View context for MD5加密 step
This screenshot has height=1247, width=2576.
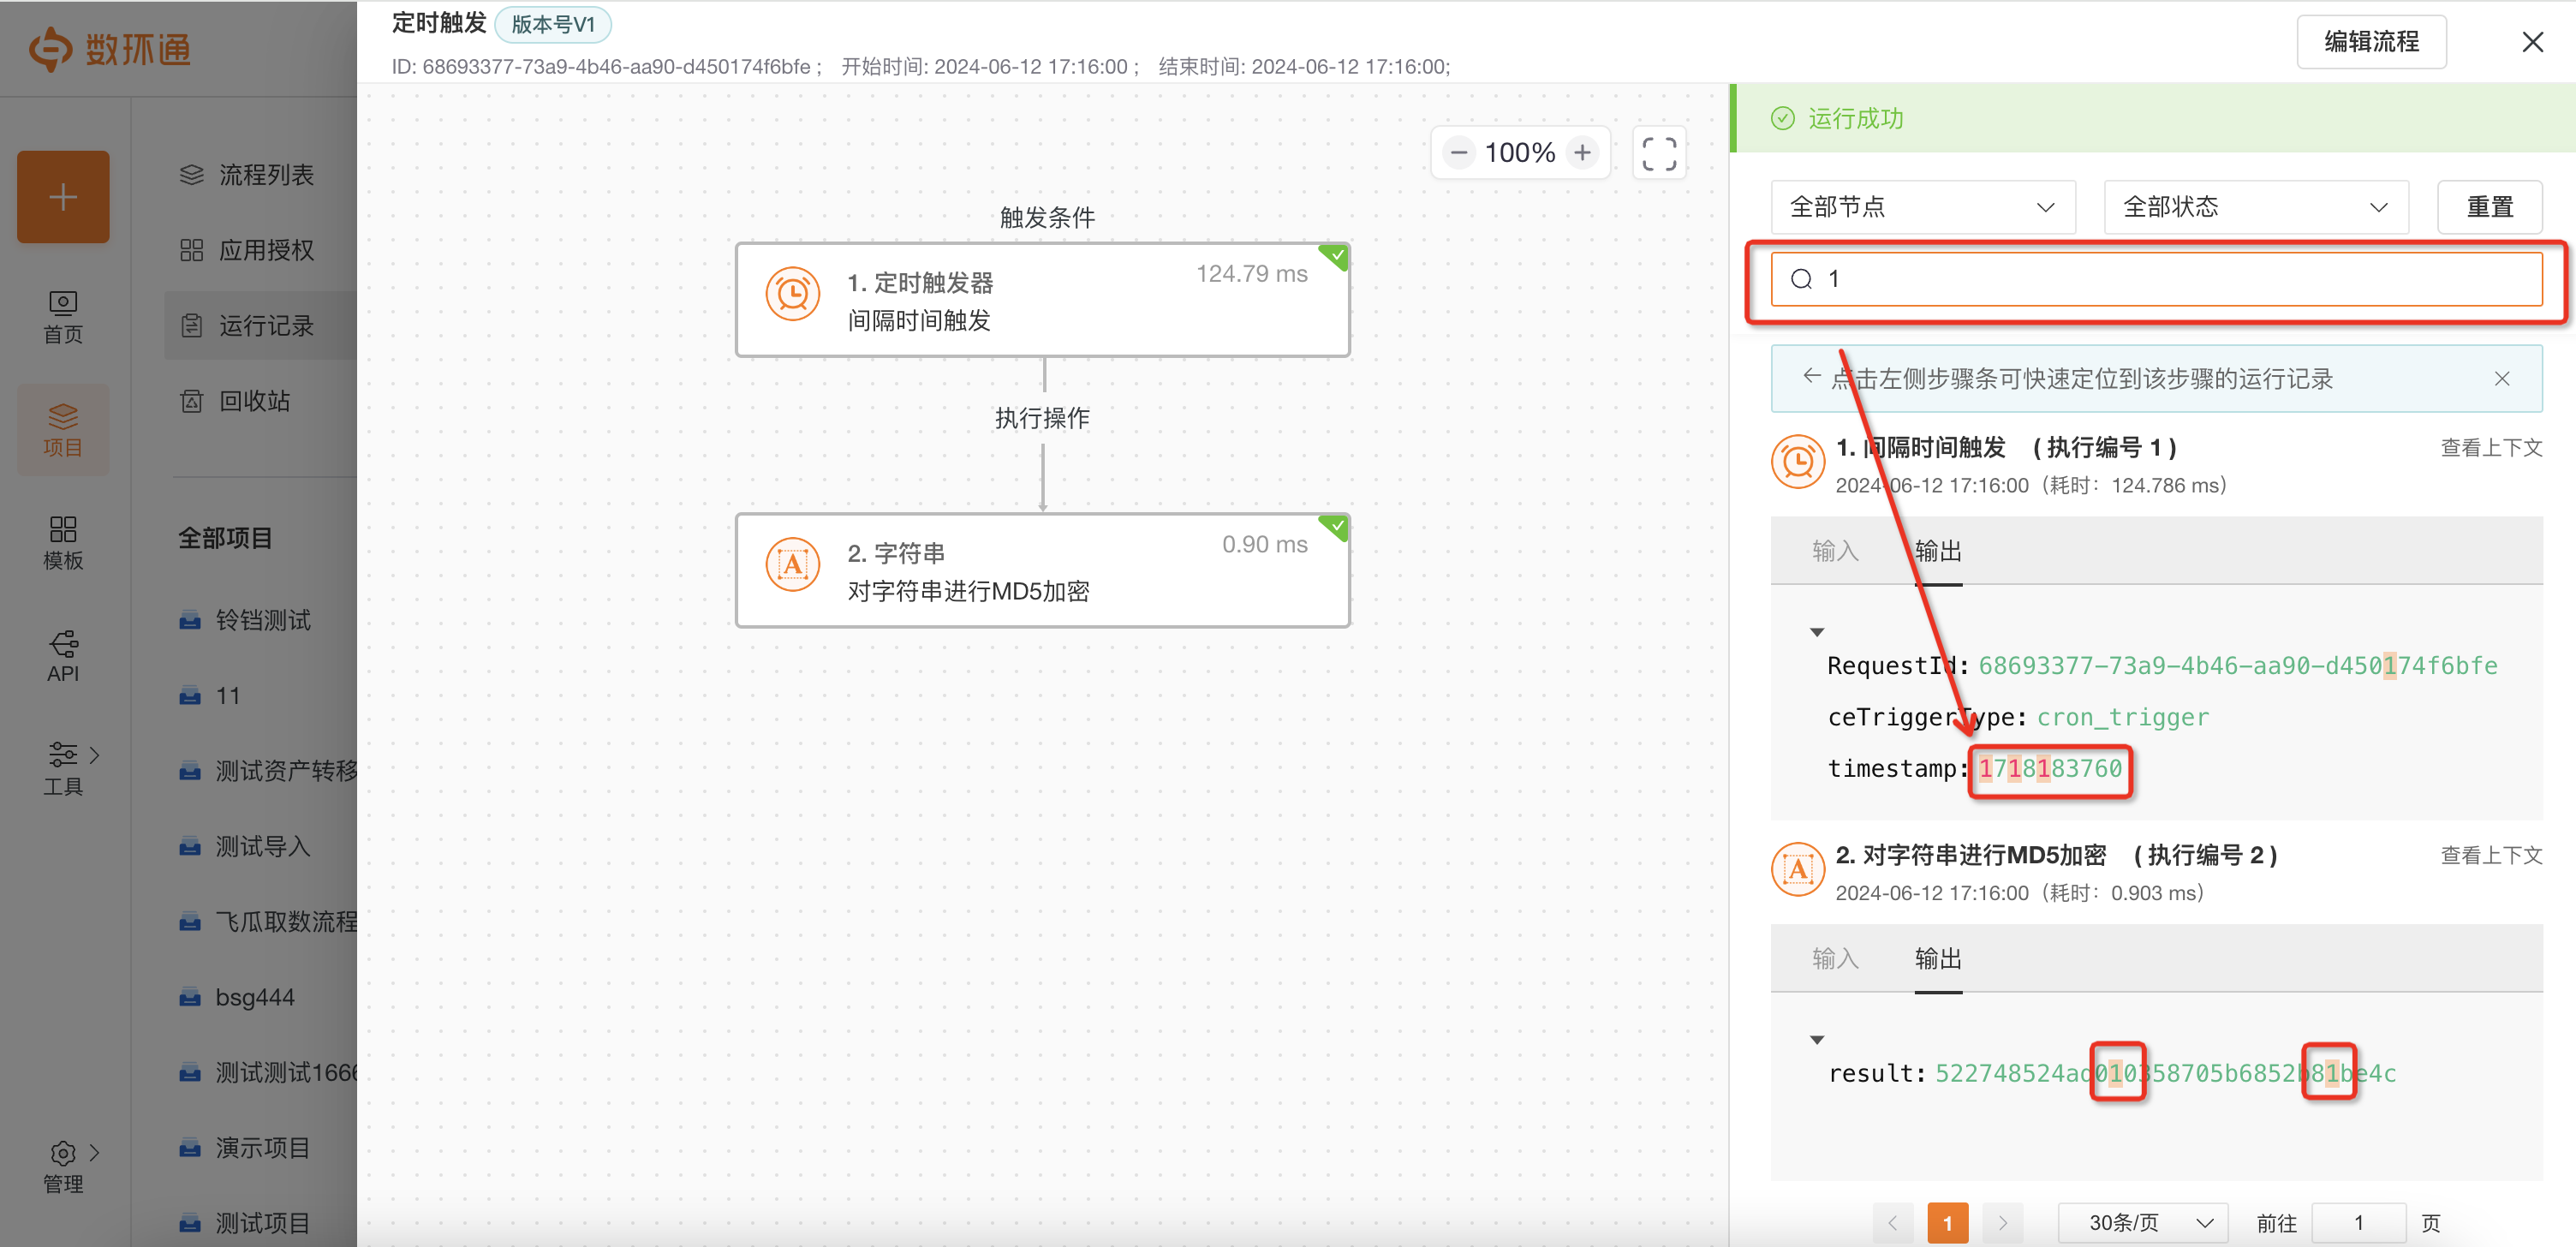click(x=2490, y=856)
